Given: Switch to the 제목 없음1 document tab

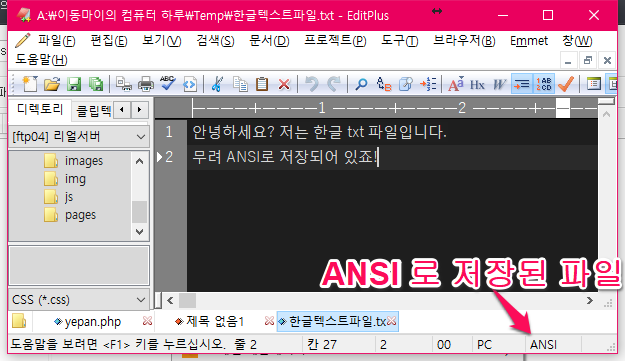Looking at the screenshot, I should click(x=215, y=322).
